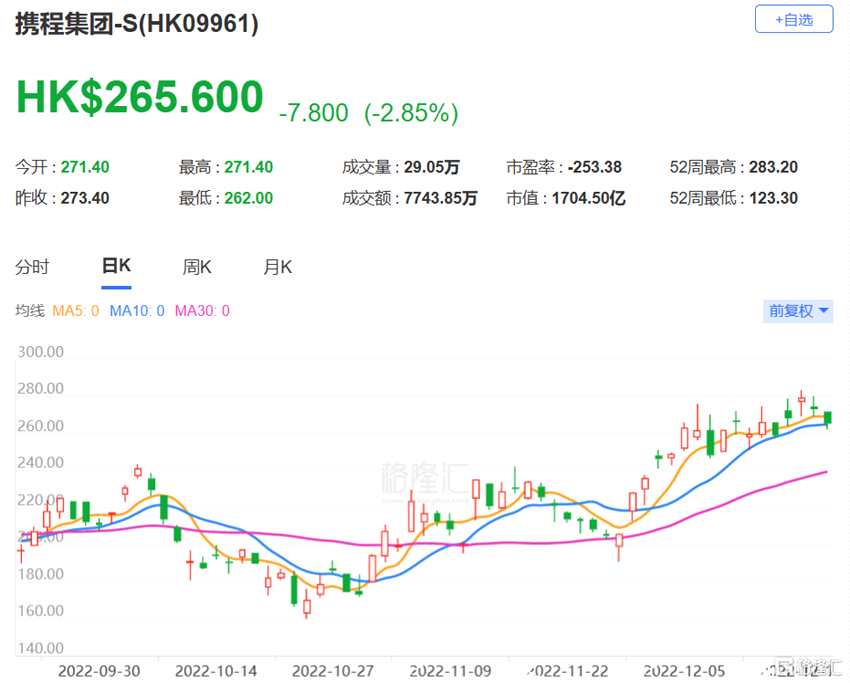Toggle the MA10 moving average label
850x683 pixels.
coord(137,311)
